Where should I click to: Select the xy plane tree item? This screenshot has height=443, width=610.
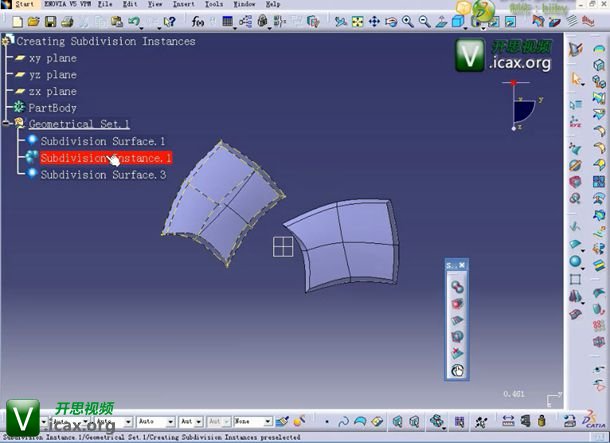click(52, 58)
